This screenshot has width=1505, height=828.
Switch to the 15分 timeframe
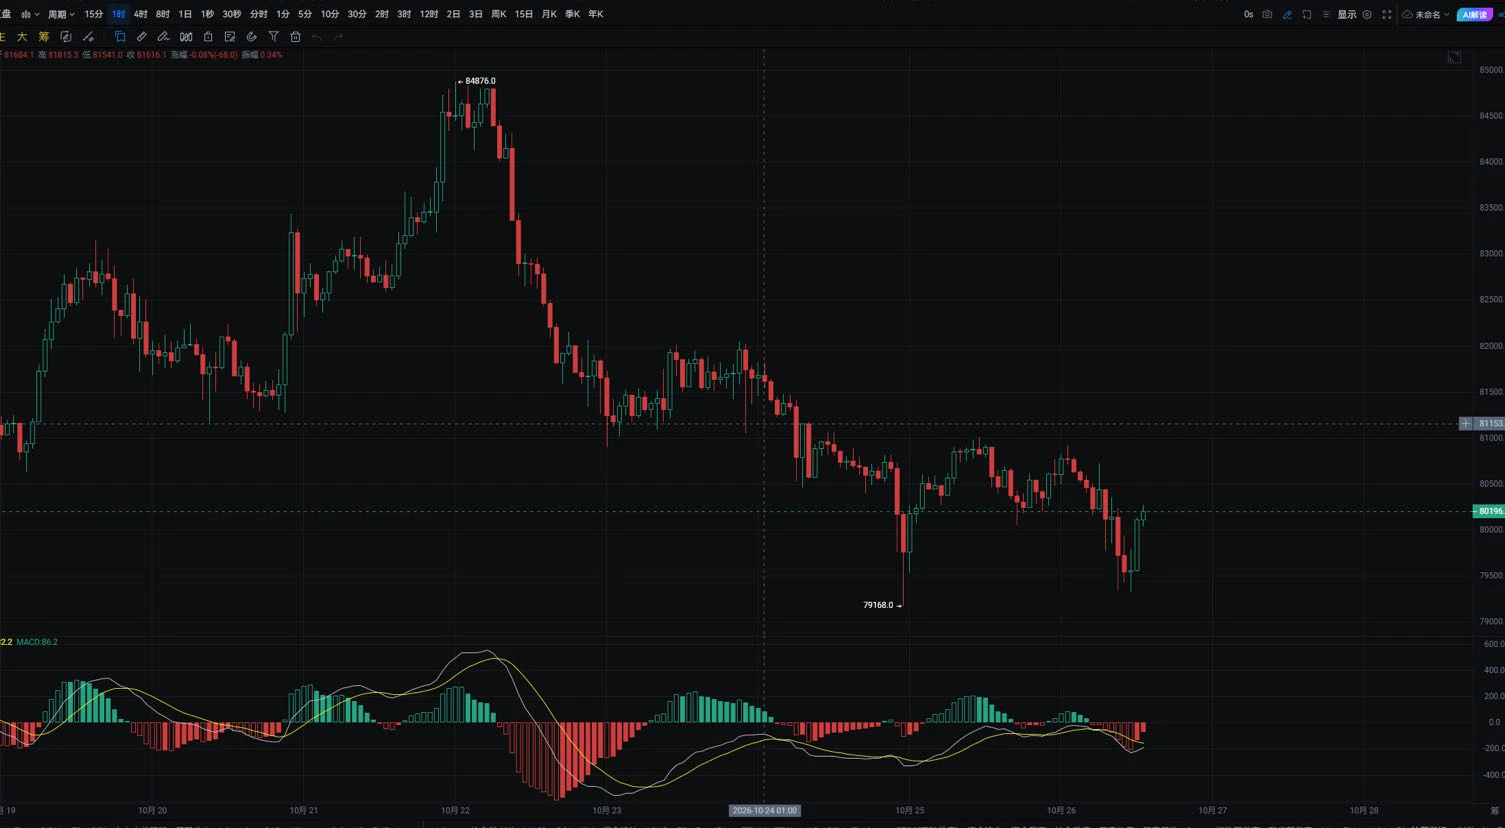[x=94, y=15]
